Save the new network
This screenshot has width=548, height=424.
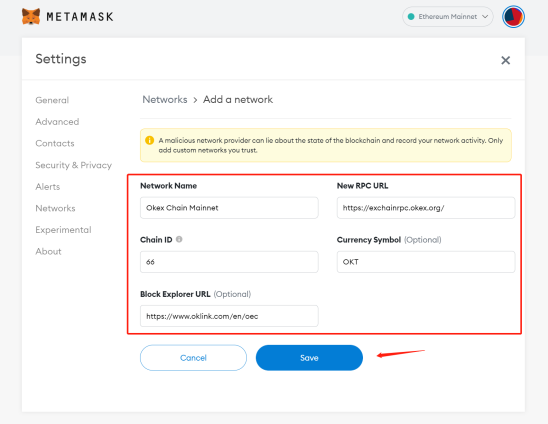tap(309, 358)
